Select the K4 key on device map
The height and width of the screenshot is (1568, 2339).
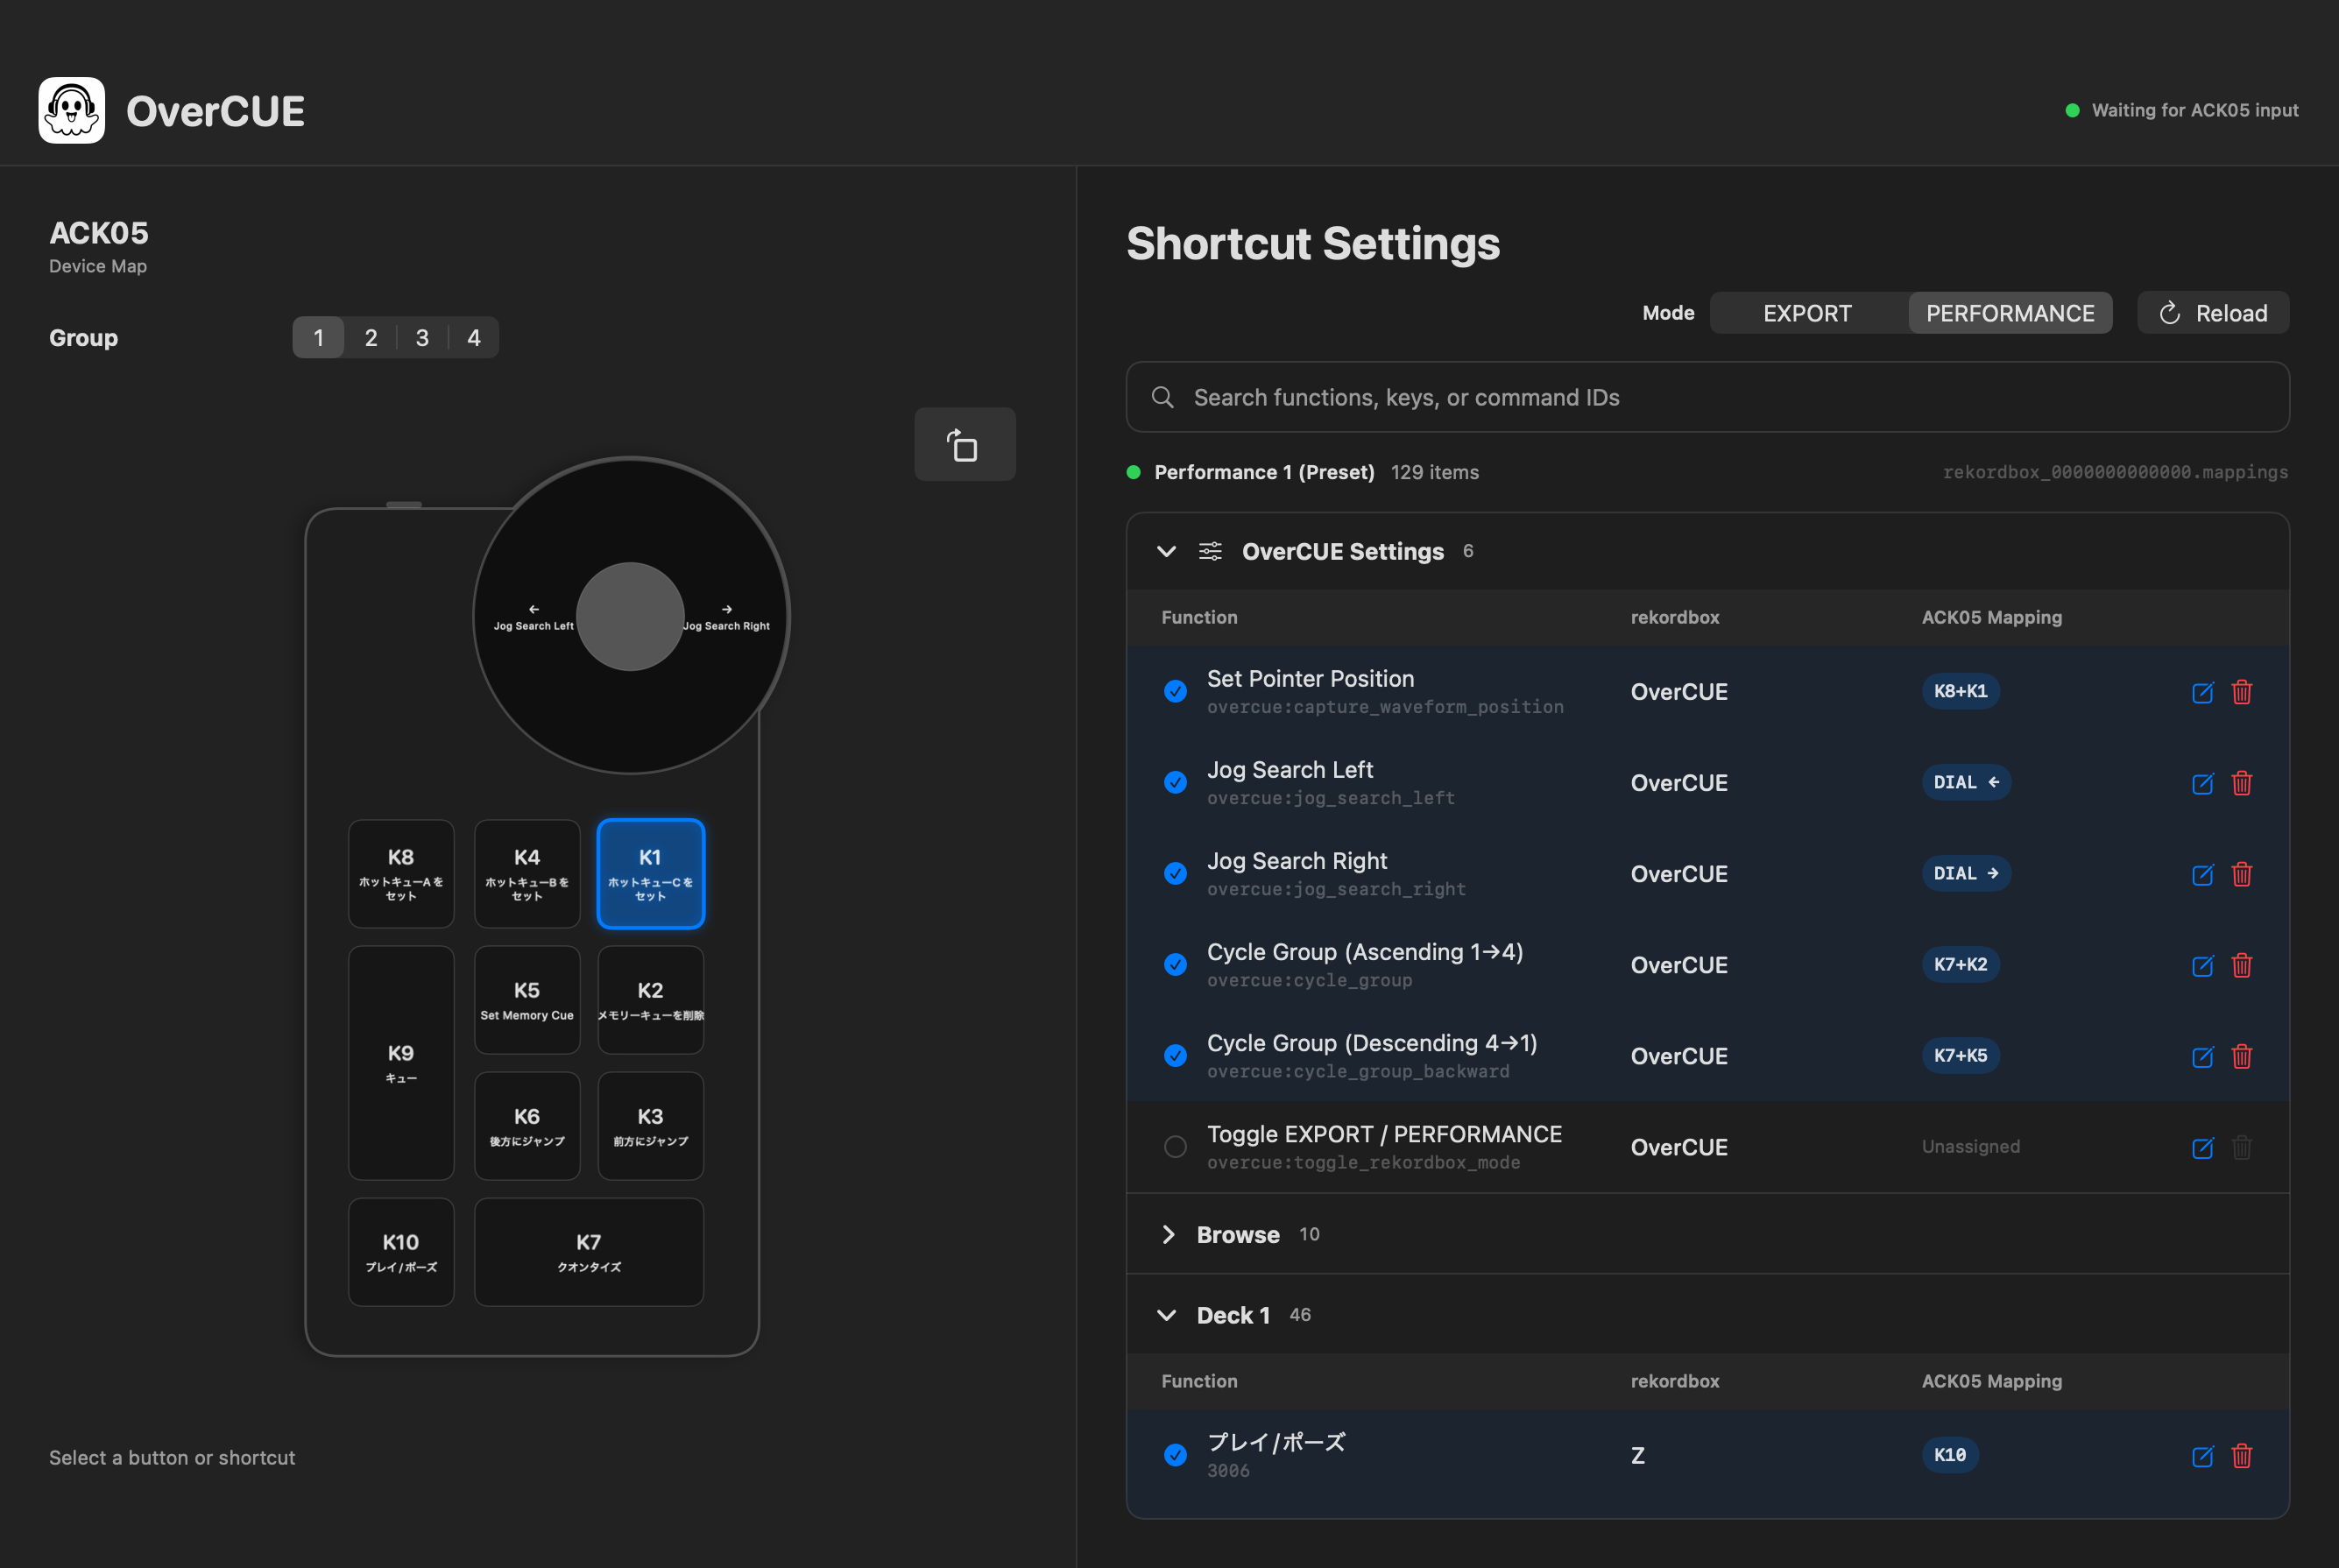[x=527, y=874]
